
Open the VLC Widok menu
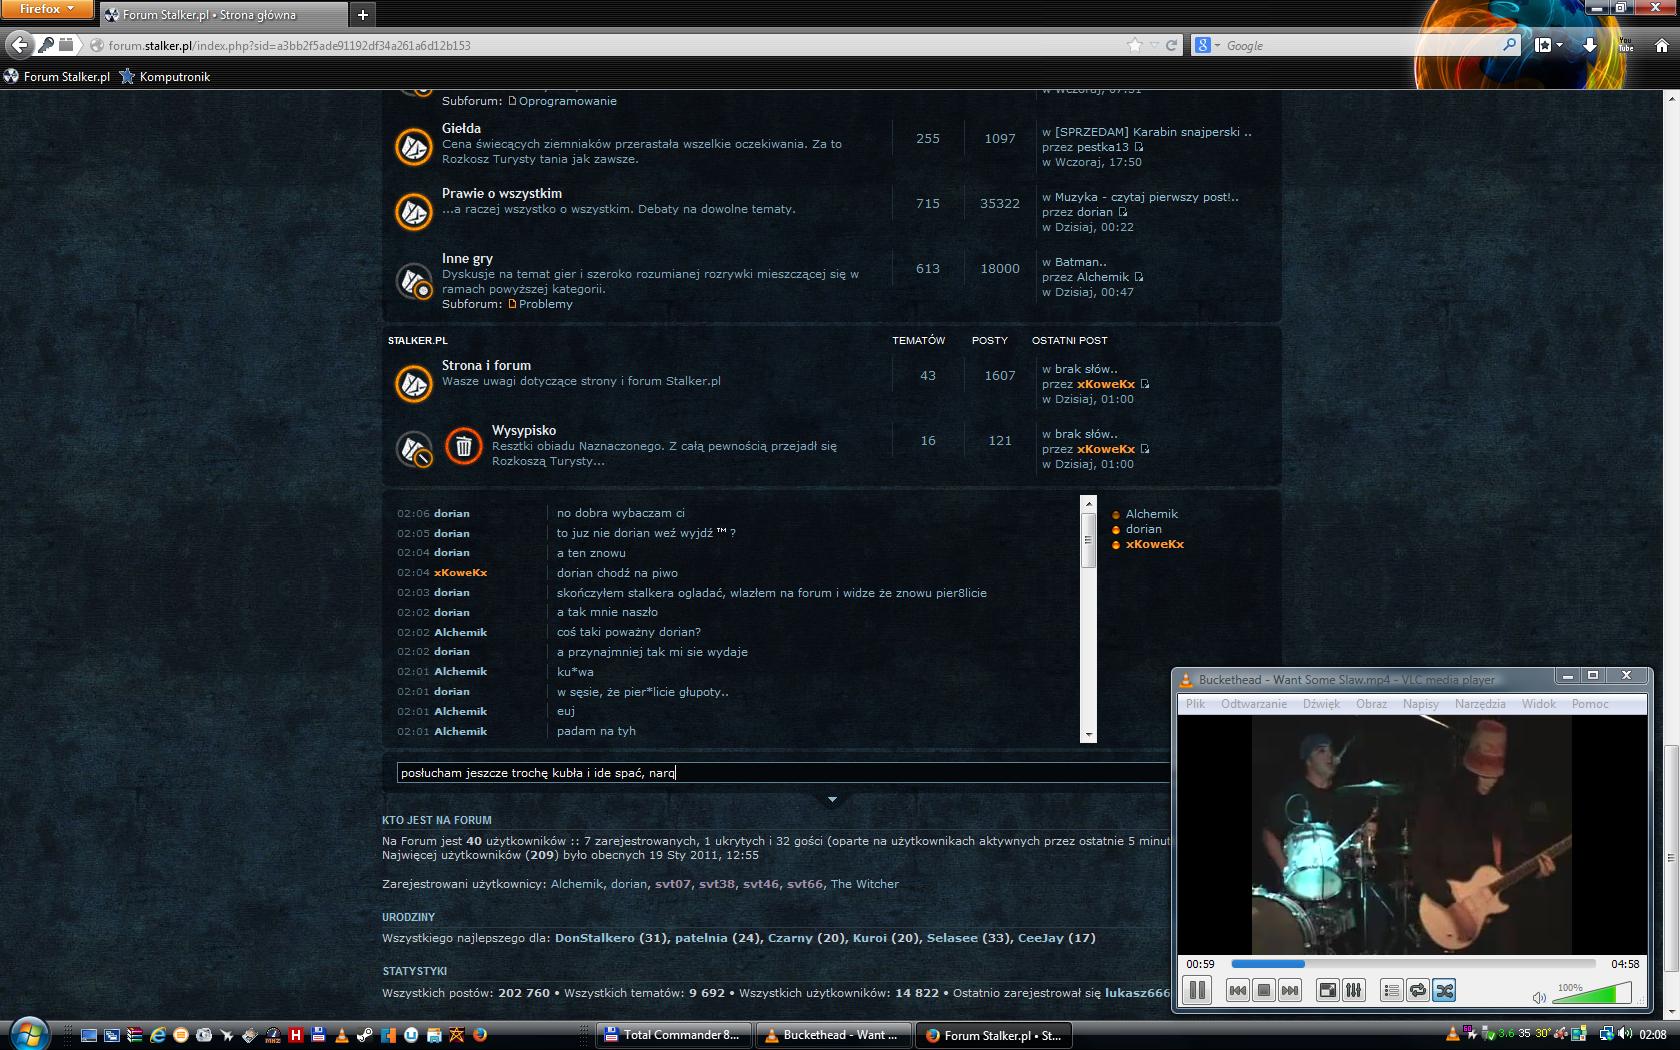(1539, 704)
